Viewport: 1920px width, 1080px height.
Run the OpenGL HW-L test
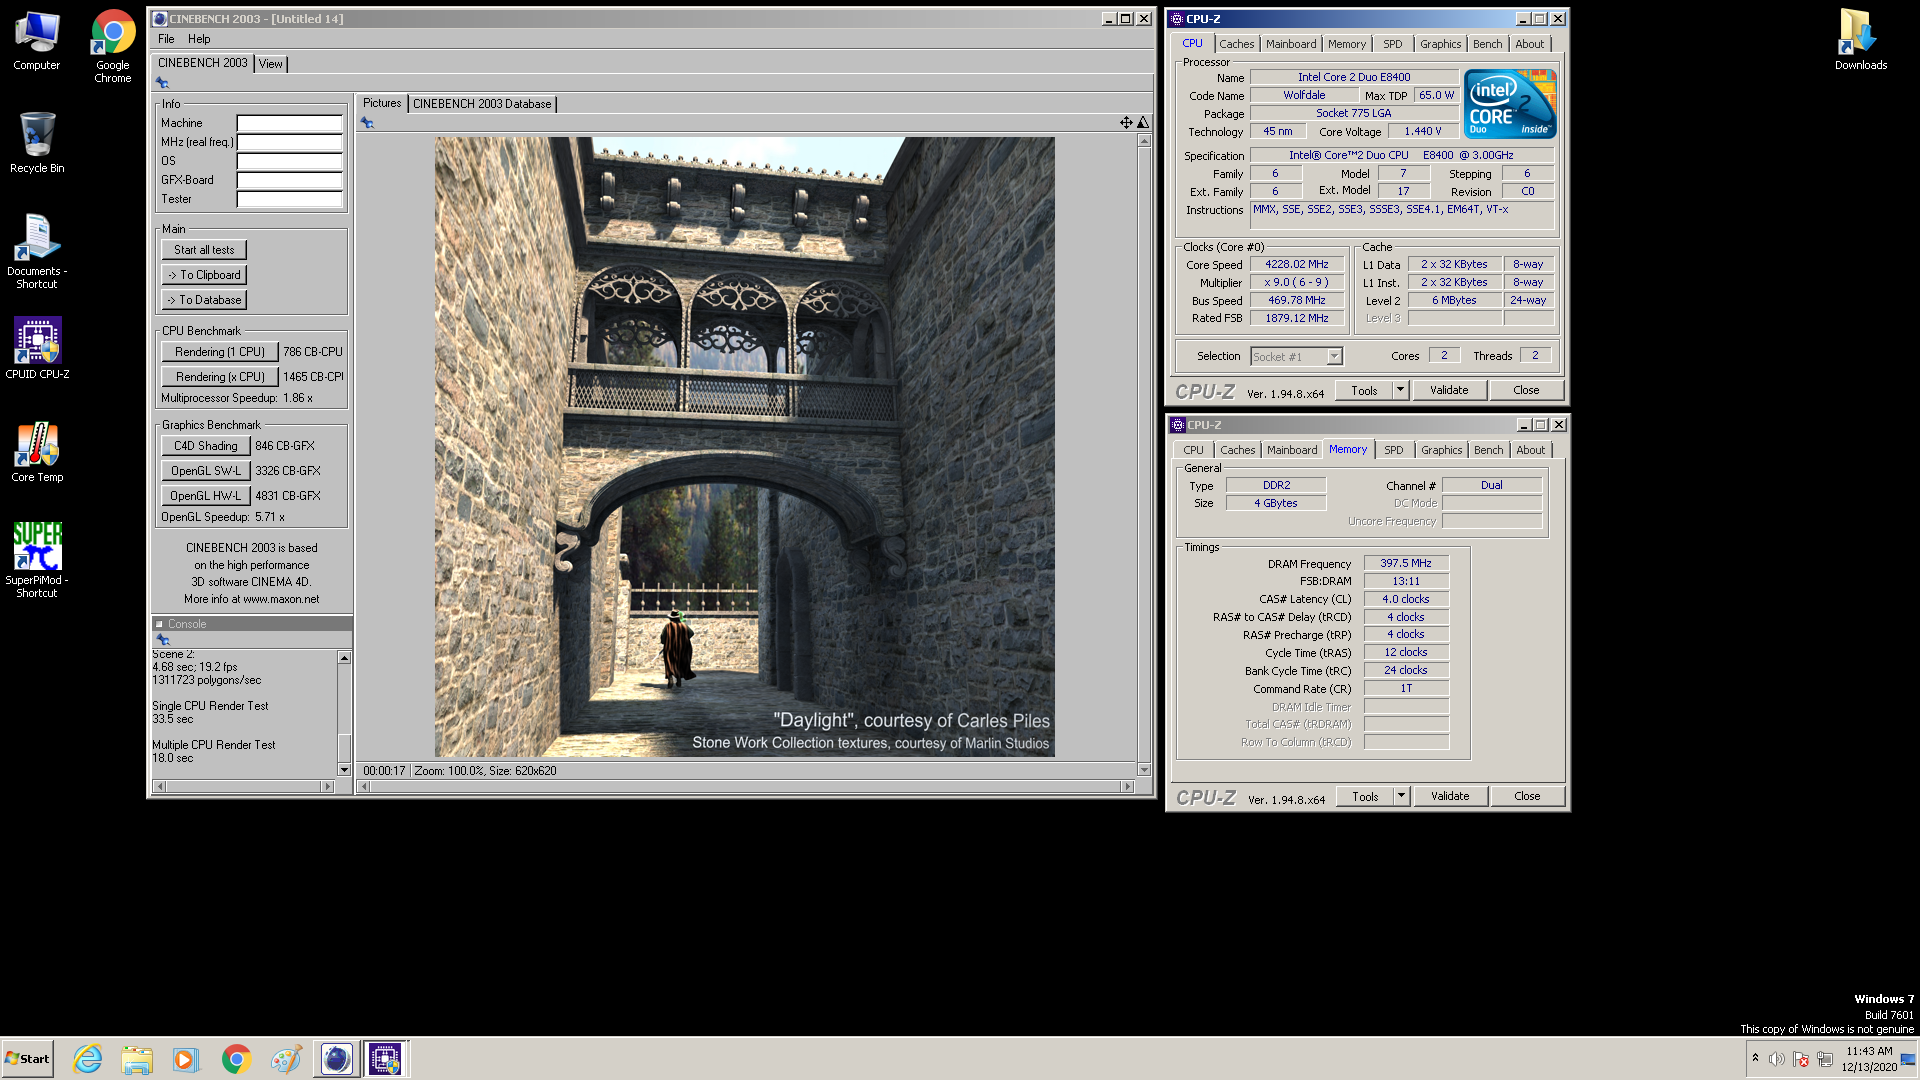click(x=206, y=496)
